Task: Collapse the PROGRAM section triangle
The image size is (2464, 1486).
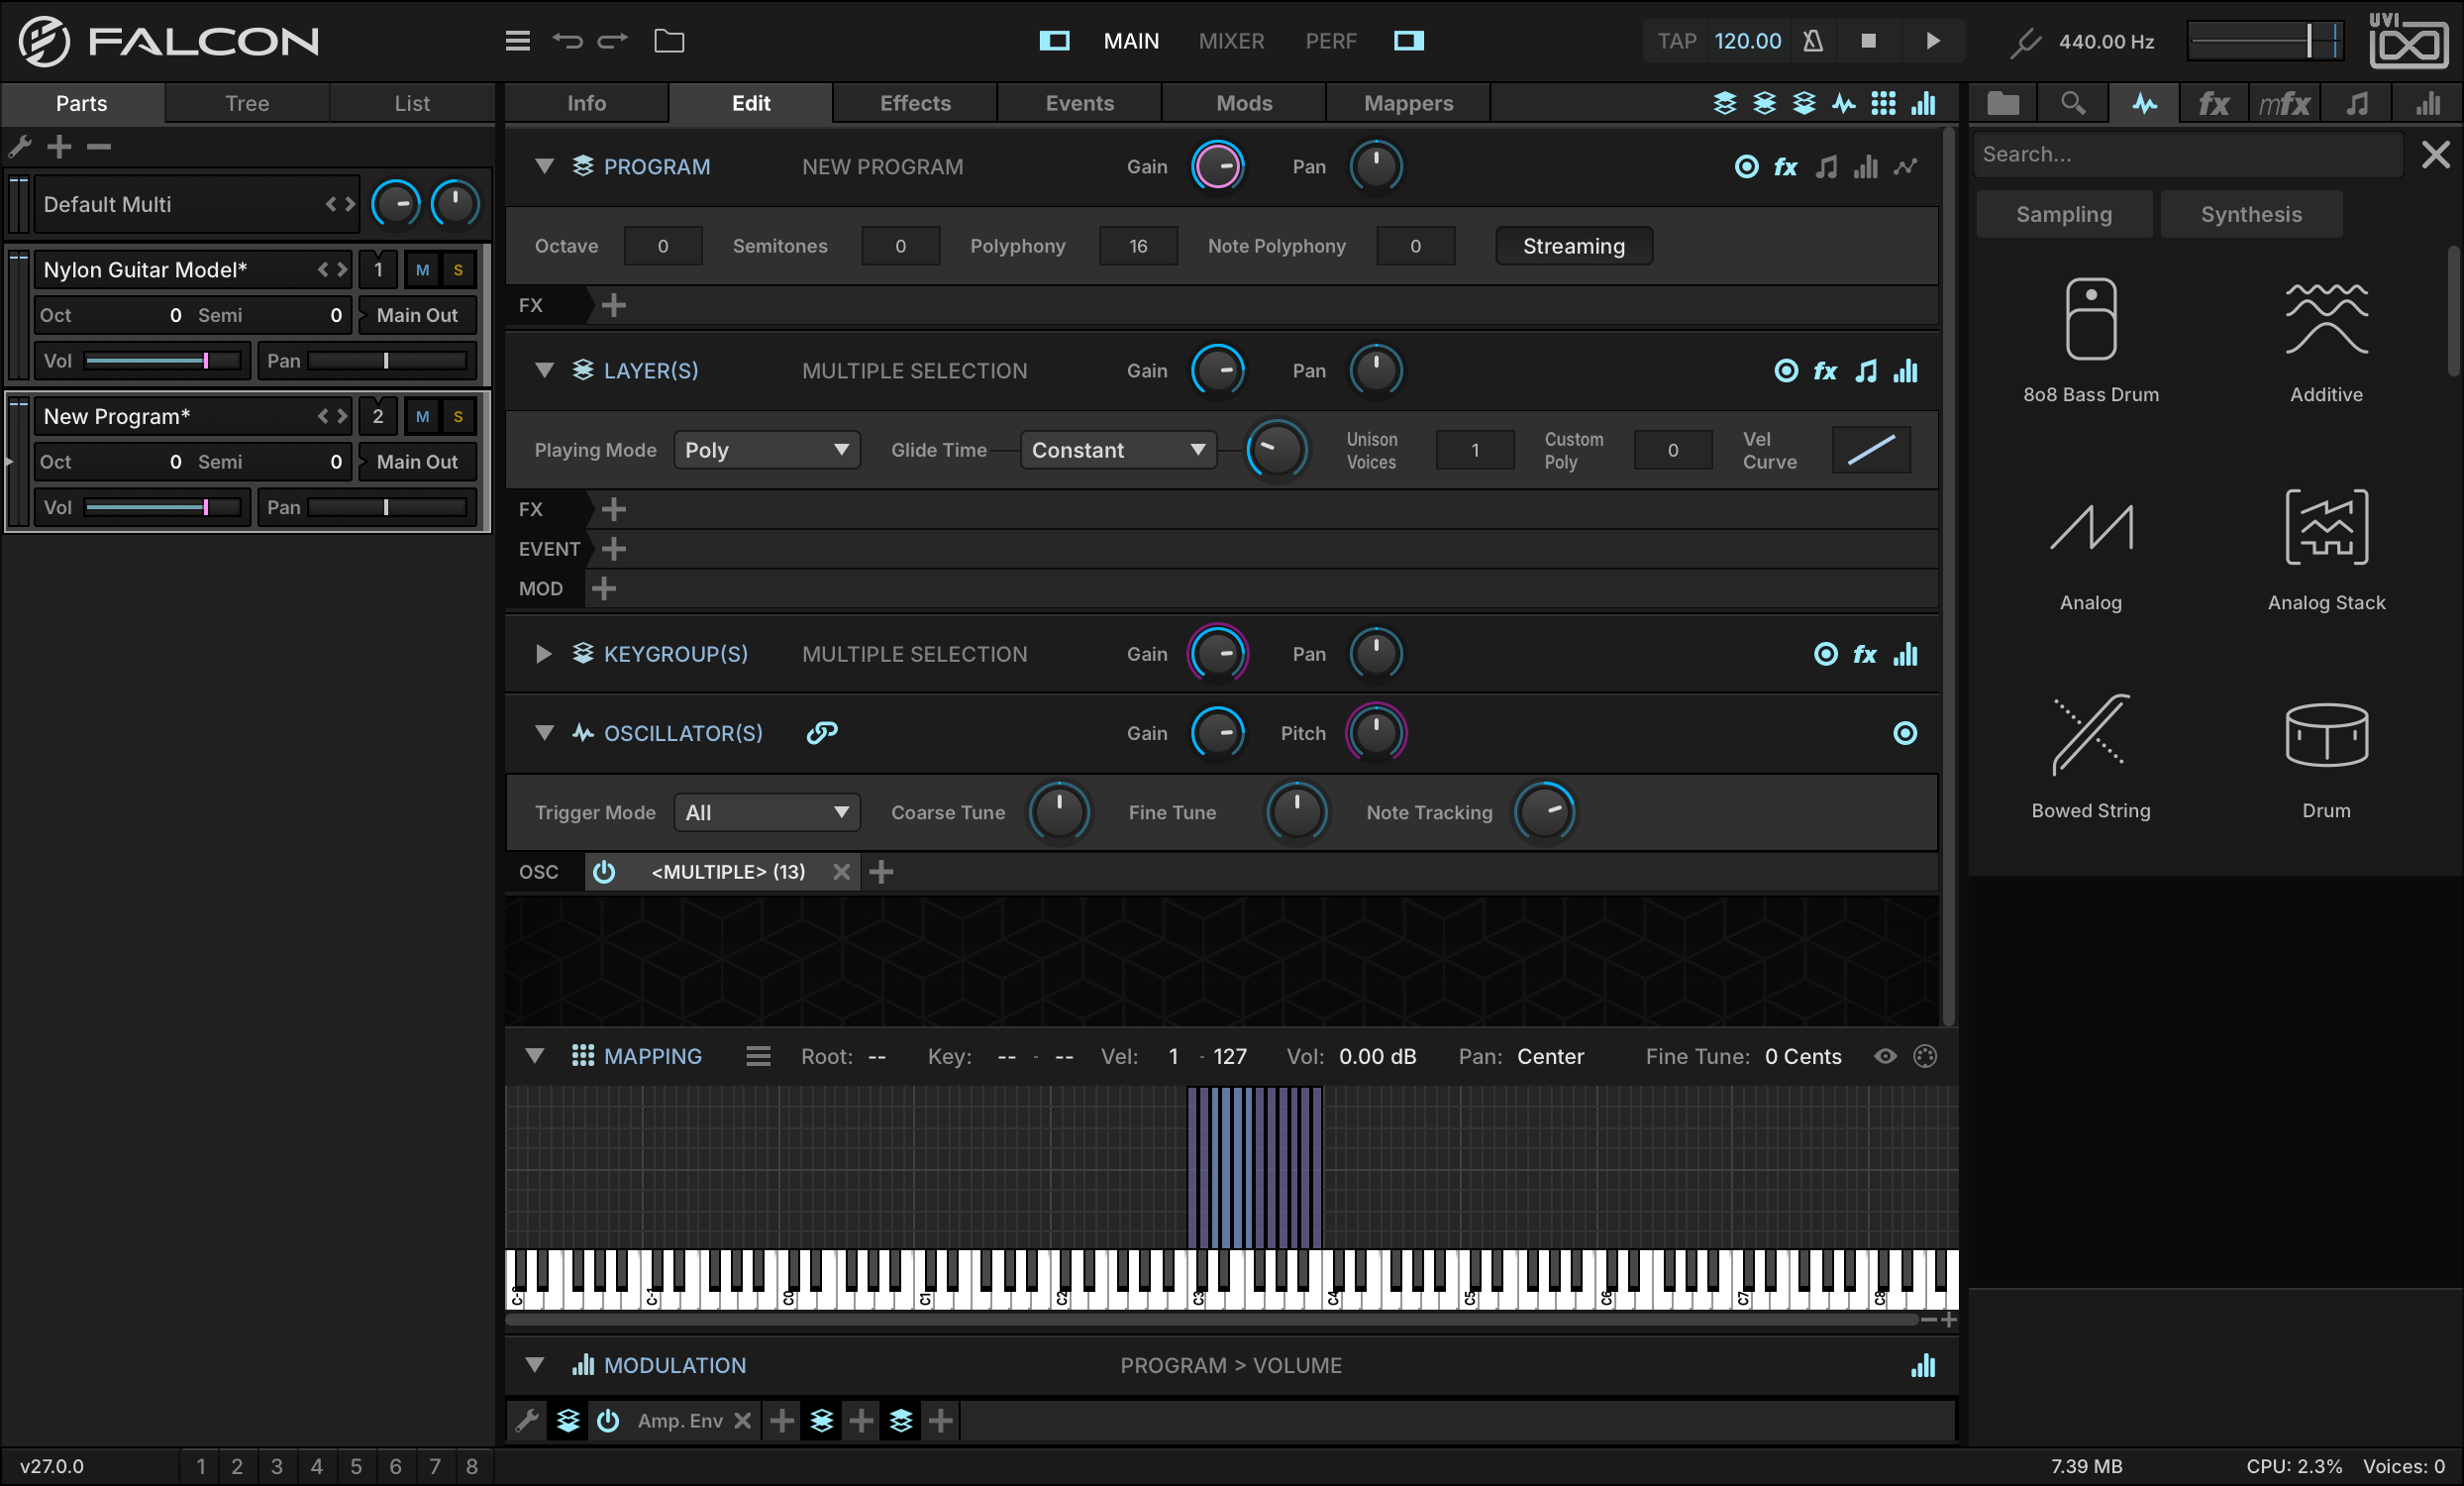Action: 544,166
